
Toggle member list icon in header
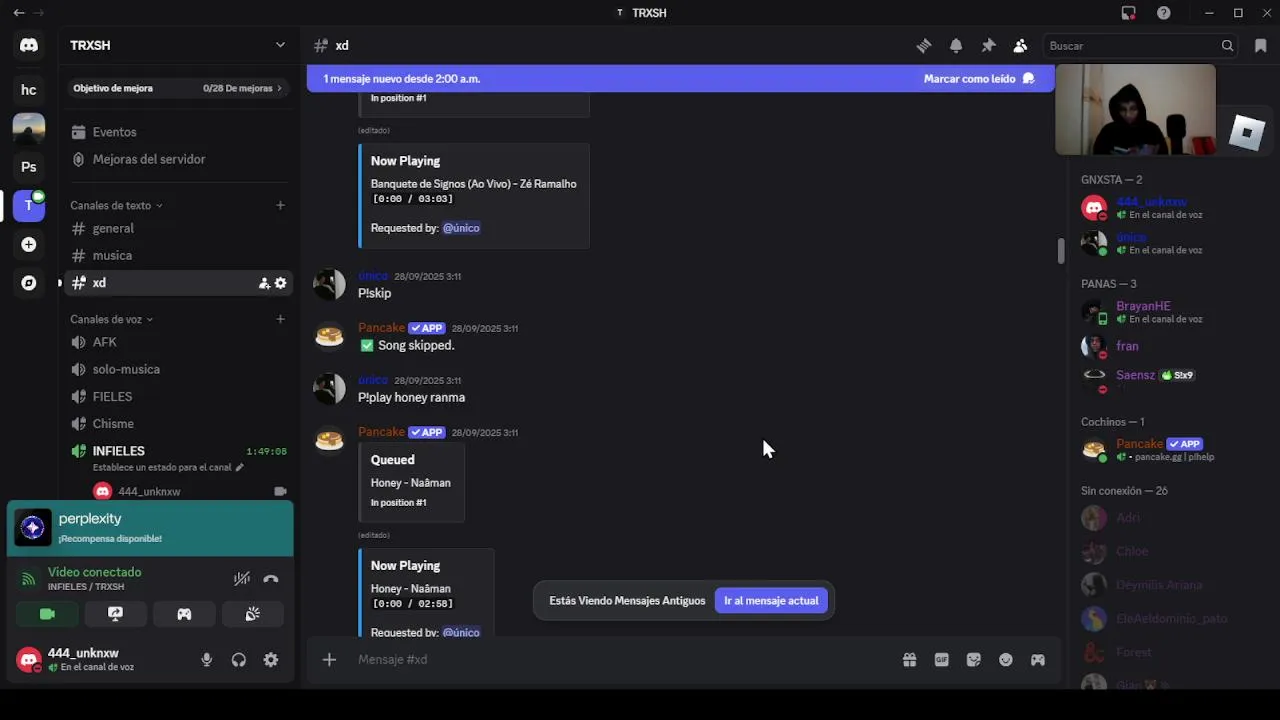[x=1020, y=46]
